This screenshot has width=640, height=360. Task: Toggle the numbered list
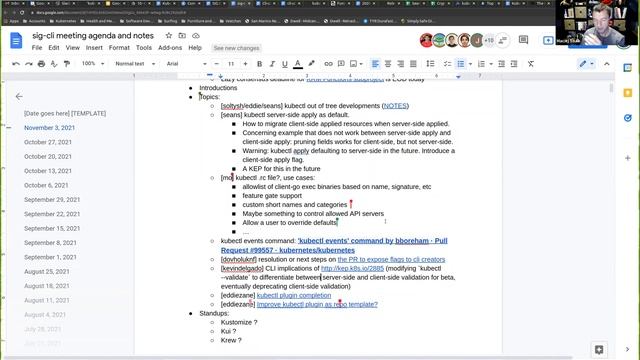[x=481, y=64]
